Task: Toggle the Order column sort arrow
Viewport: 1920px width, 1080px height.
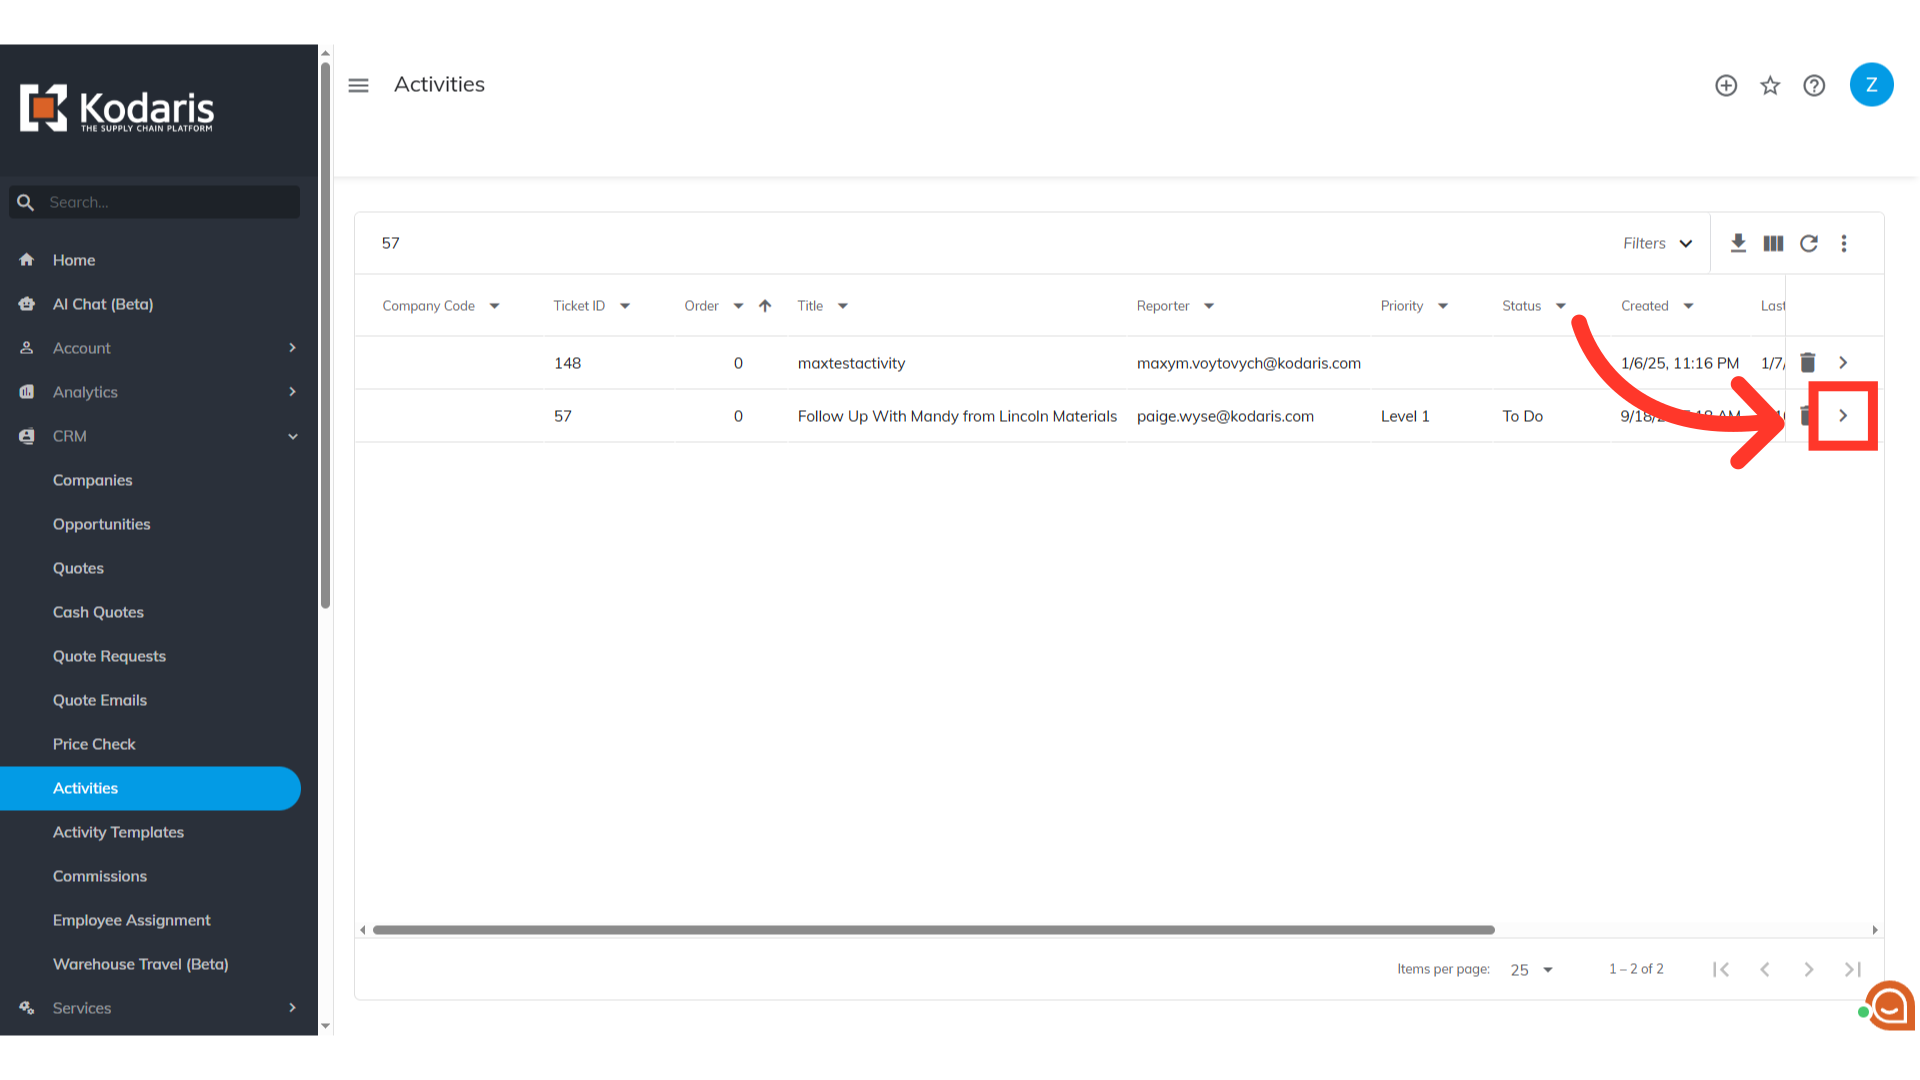Action: coord(765,306)
